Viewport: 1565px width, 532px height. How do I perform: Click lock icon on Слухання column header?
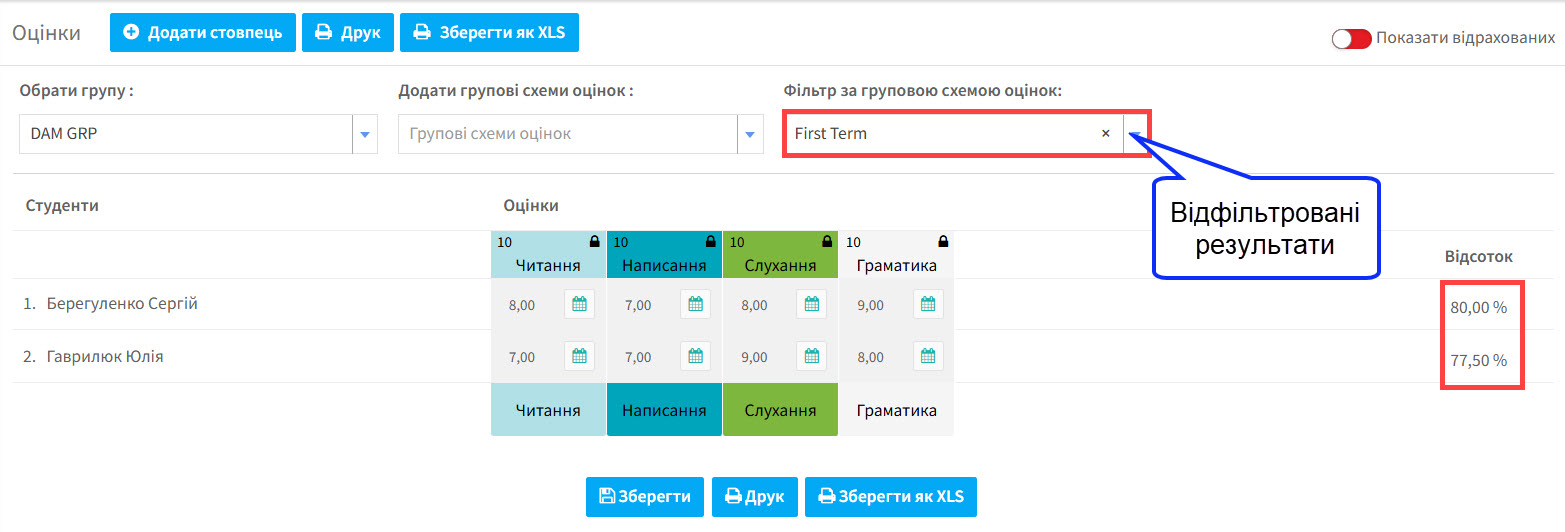[827, 241]
